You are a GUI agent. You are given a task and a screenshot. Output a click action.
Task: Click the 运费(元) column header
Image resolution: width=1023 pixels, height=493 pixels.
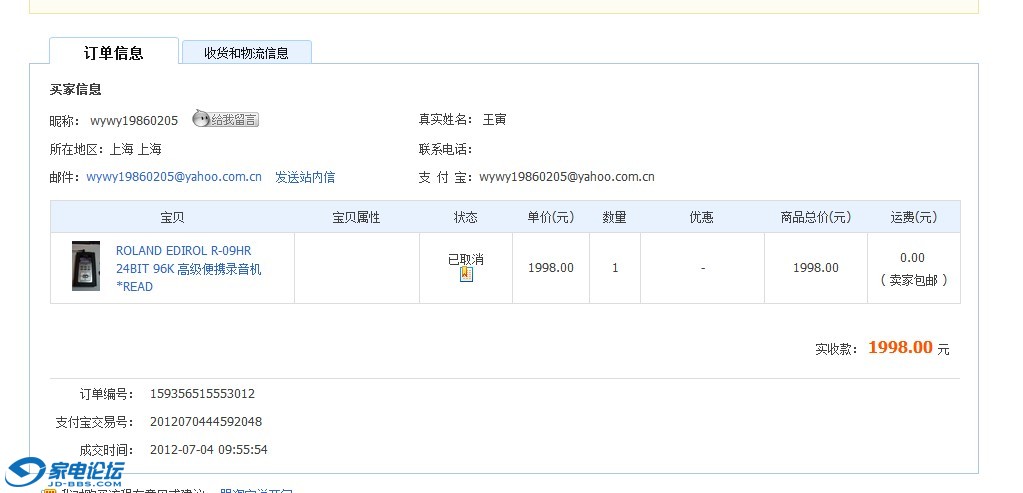pos(913,217)
